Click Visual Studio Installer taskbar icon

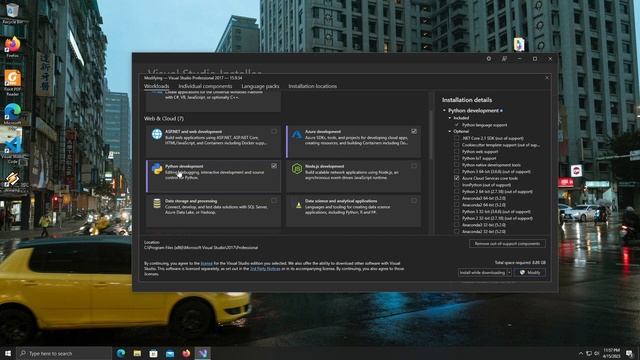click(x=203, y=353)
